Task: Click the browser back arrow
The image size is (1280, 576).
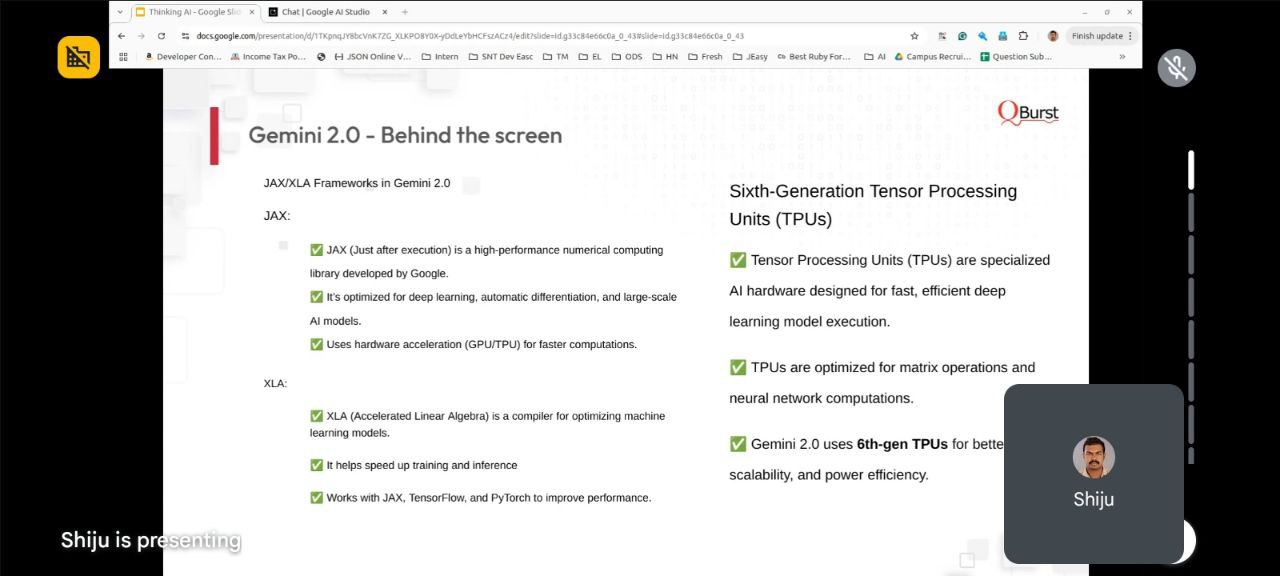Action: (122, 36)
